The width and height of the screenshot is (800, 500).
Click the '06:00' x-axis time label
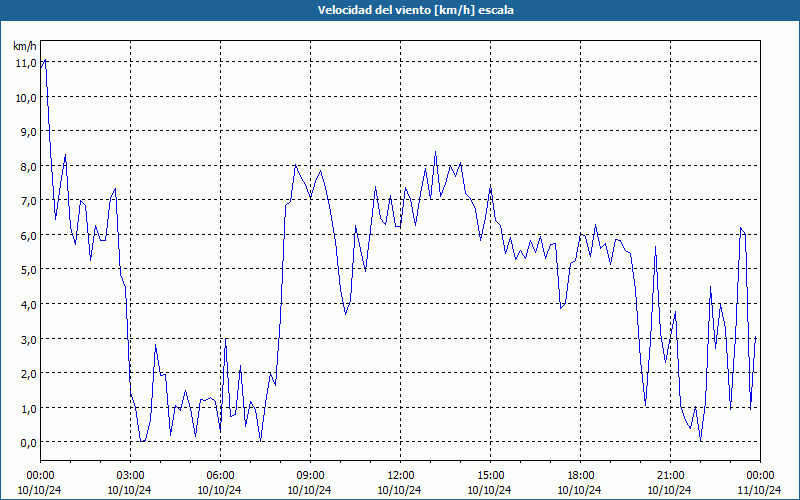click(220, 476)
